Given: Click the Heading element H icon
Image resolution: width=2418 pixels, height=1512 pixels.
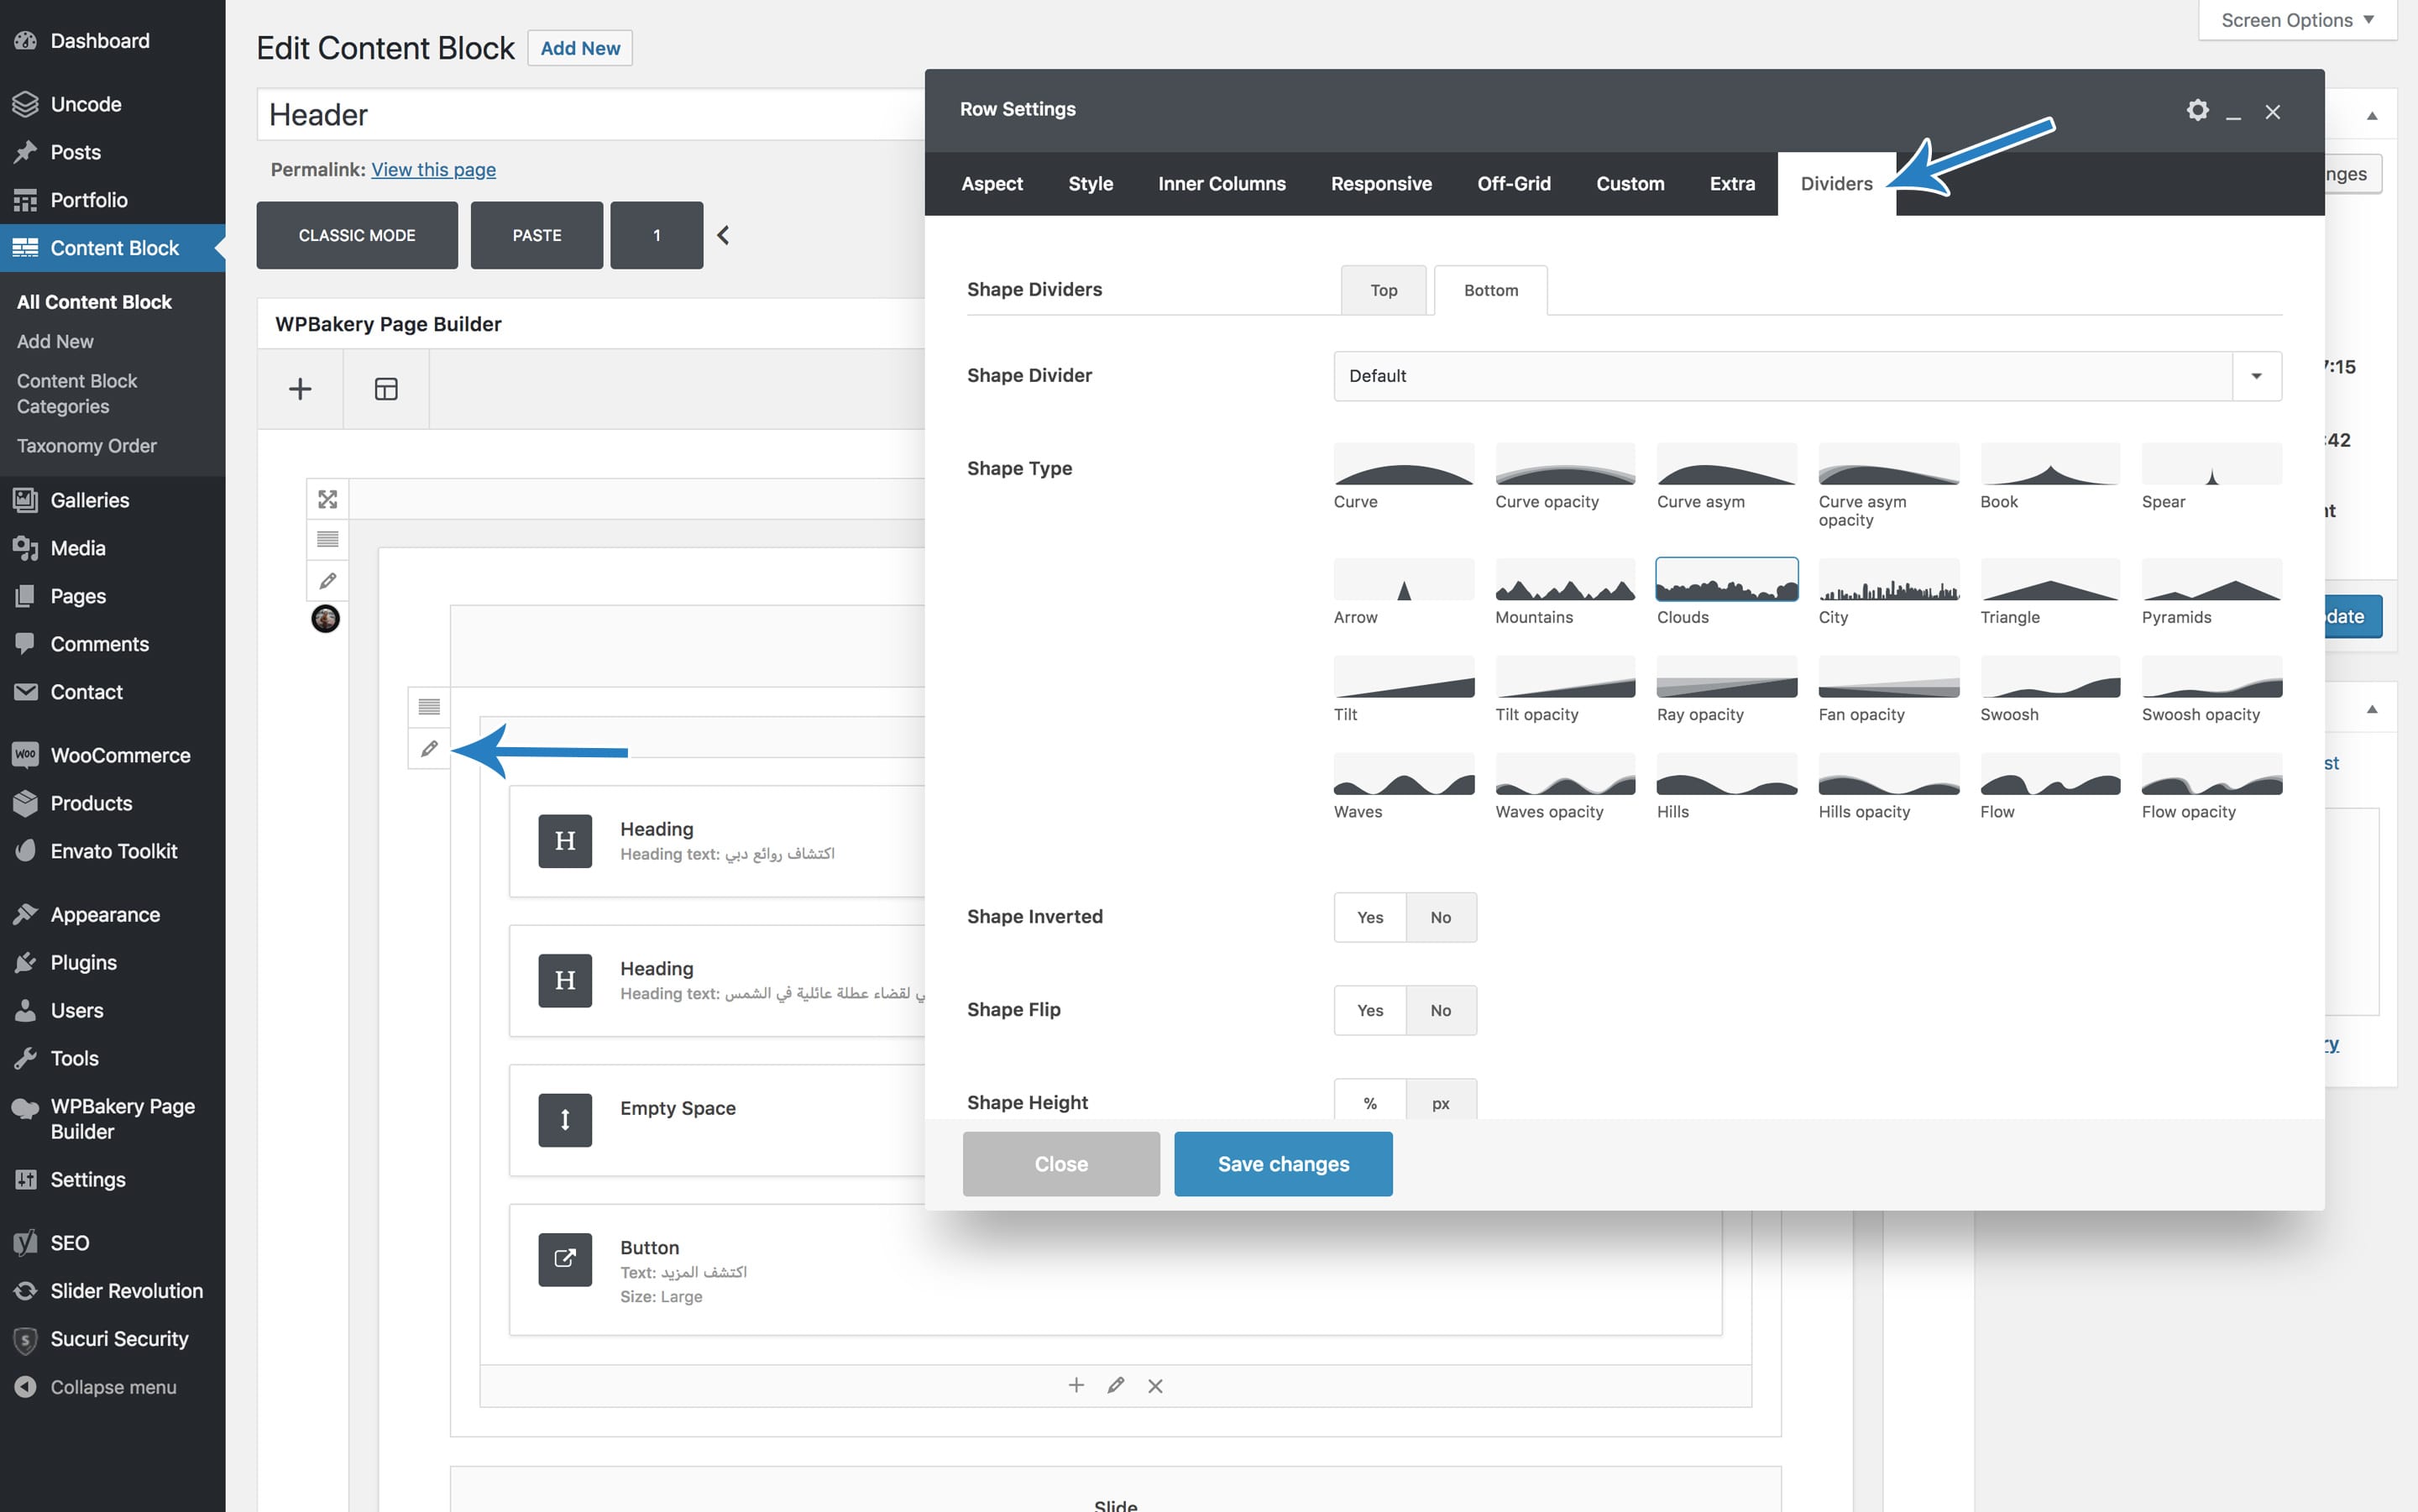Looking at the screenshot, I should pyautogui.click(x=565, y=841).
